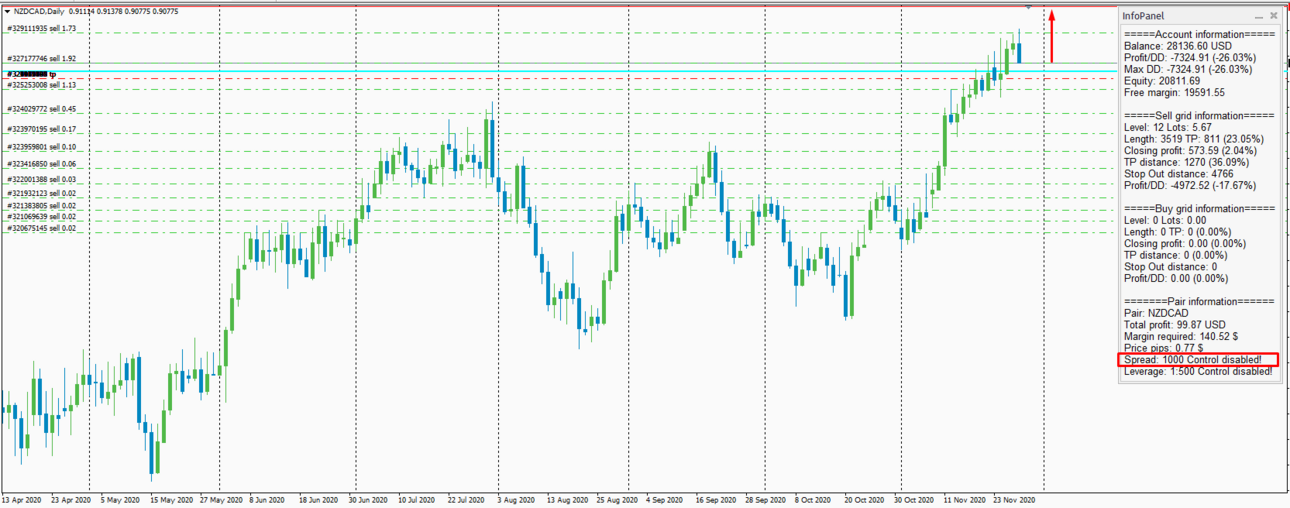1290x508 pixels.
Task: Select order #323959801 sell 0.10 label
Action: (41, 147)
